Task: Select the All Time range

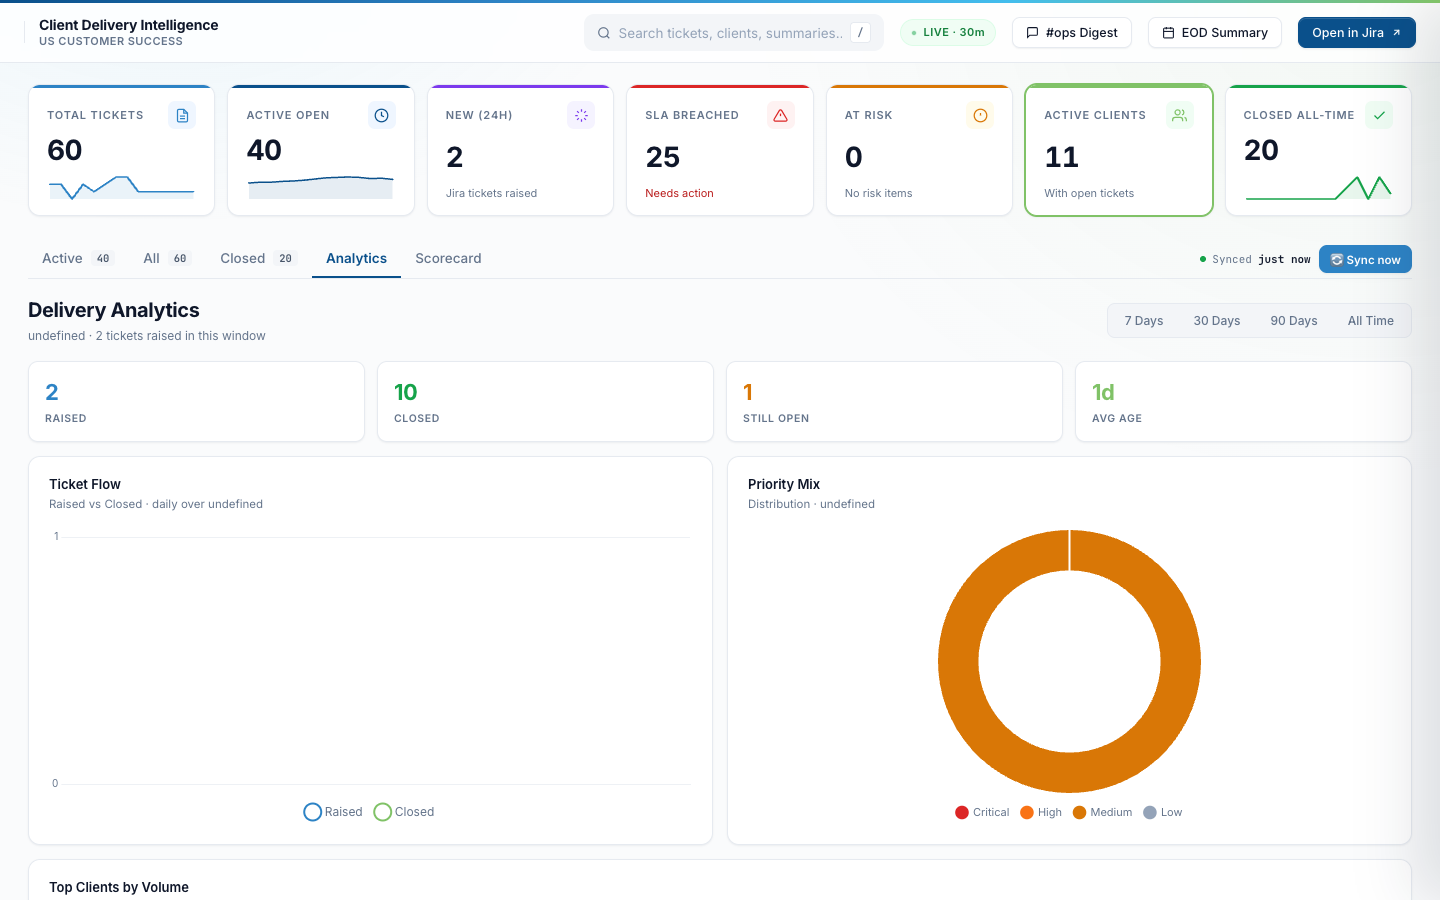Action: (1370, 321)
